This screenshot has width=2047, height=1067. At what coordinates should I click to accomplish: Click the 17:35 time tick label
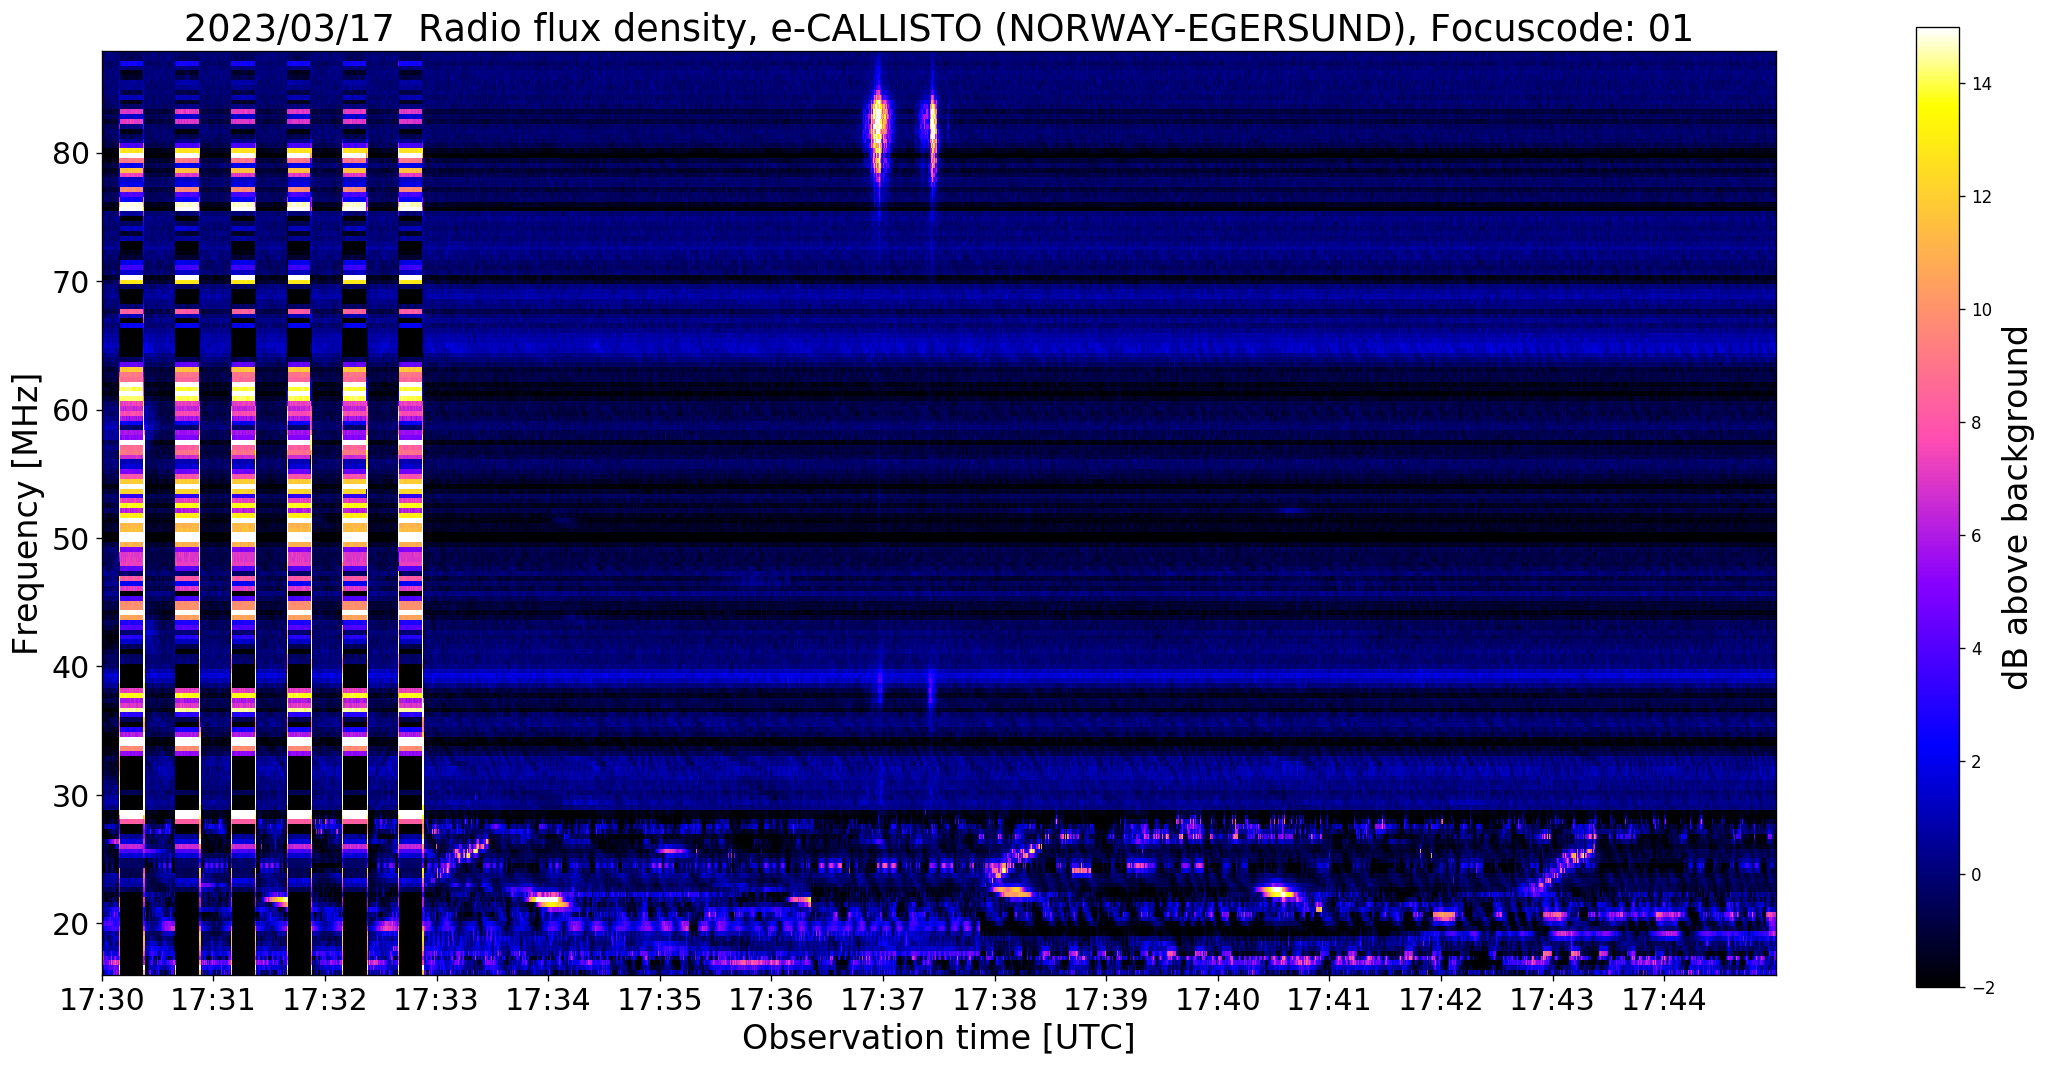pos(660,999)
